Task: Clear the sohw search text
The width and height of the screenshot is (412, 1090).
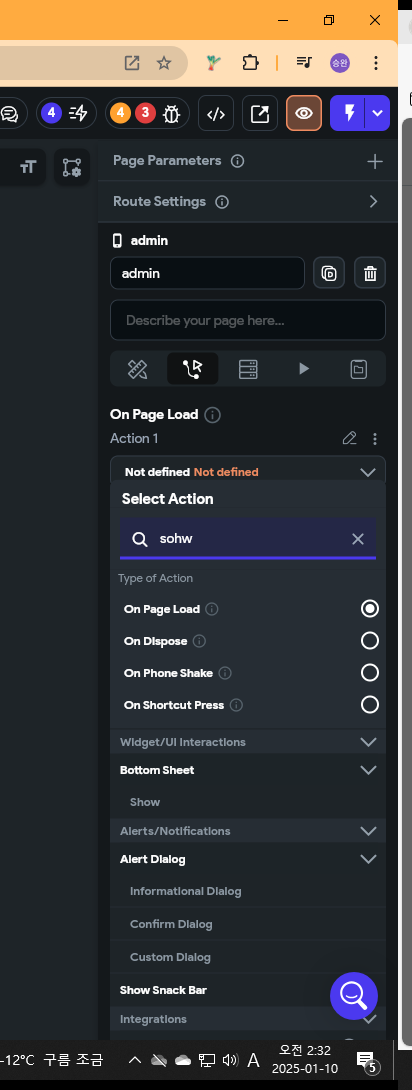Action: pyautogui.click(x=358, y=539)
